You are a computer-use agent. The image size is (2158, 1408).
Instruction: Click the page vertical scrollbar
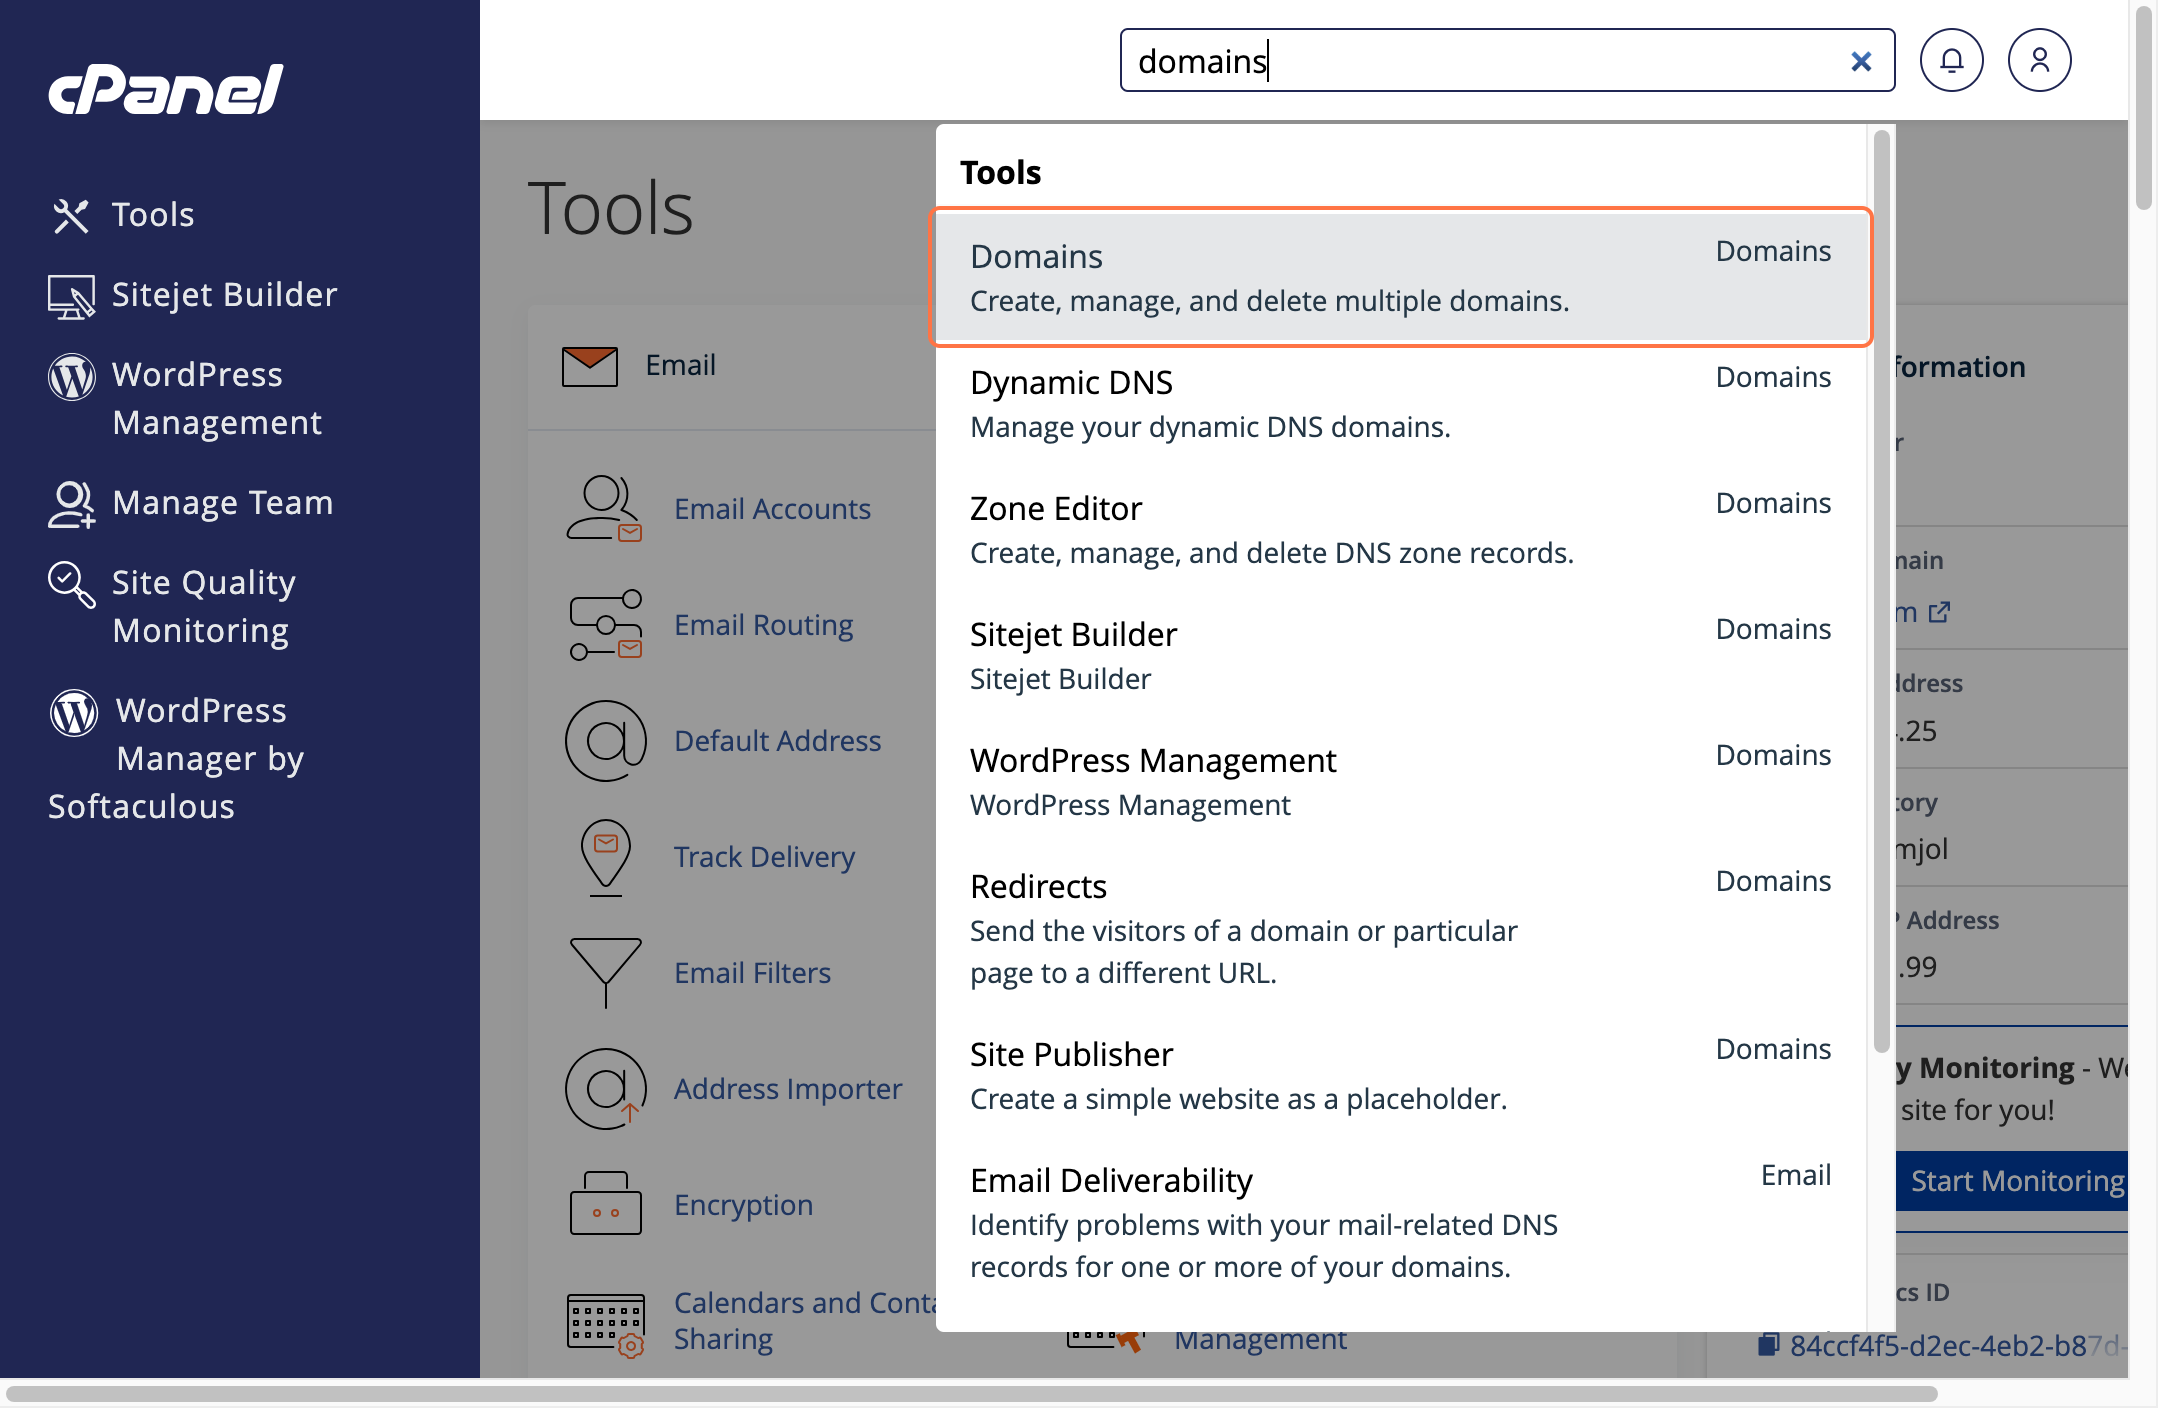click(x=2143, y=108)
